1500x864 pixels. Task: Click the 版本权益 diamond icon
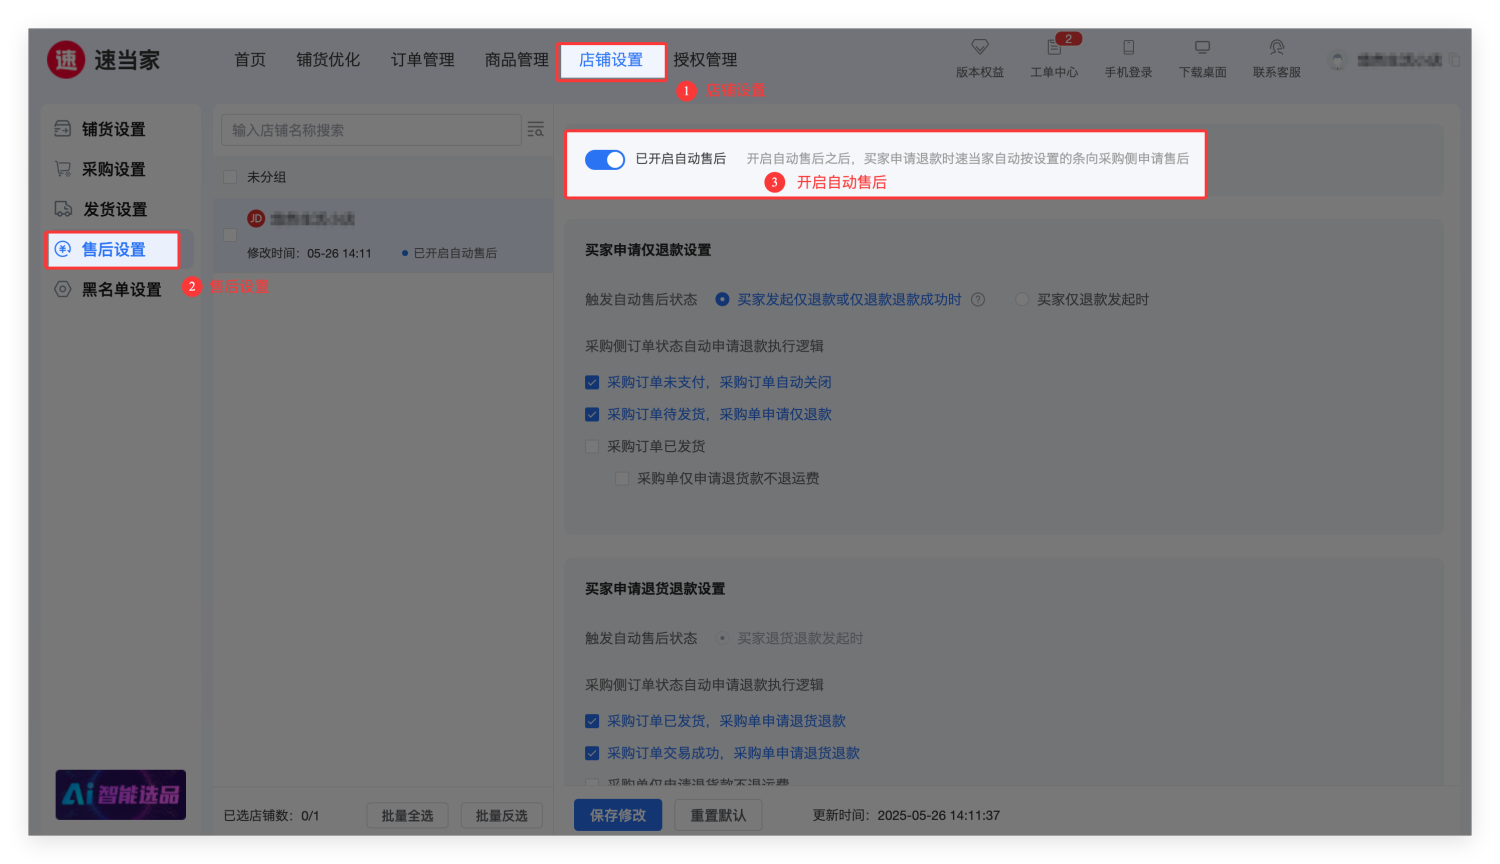(979, 47)
